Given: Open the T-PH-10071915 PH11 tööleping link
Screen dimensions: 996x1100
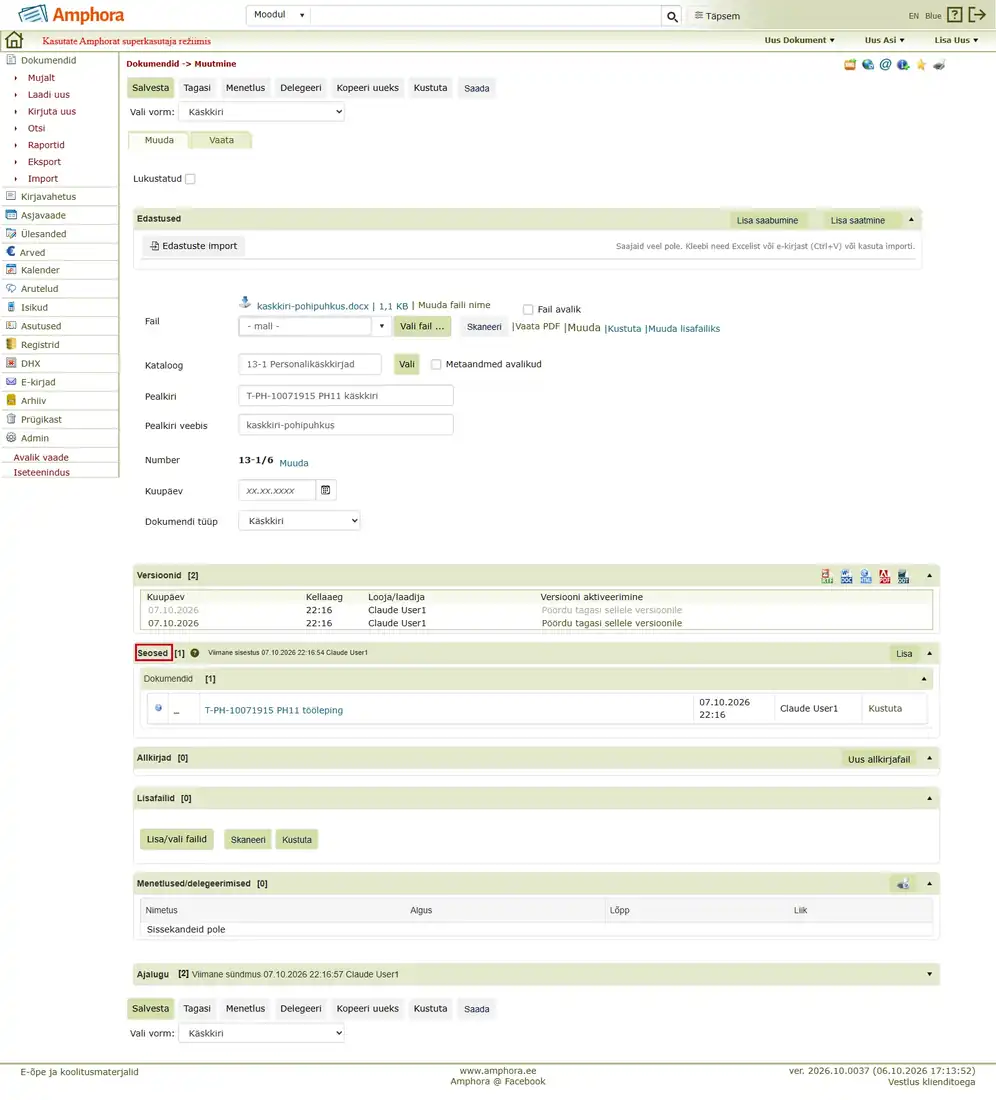Looking at the screenshot, I should [x=274, y=710].
